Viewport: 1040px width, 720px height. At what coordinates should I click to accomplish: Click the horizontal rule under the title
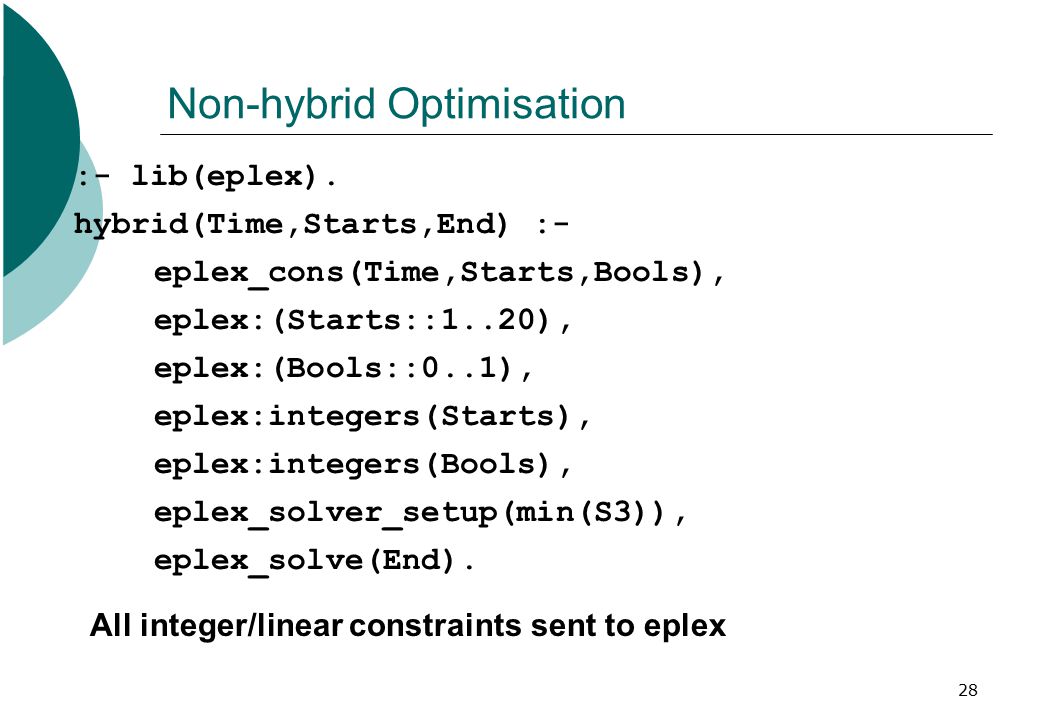click(x=576, y=135)
